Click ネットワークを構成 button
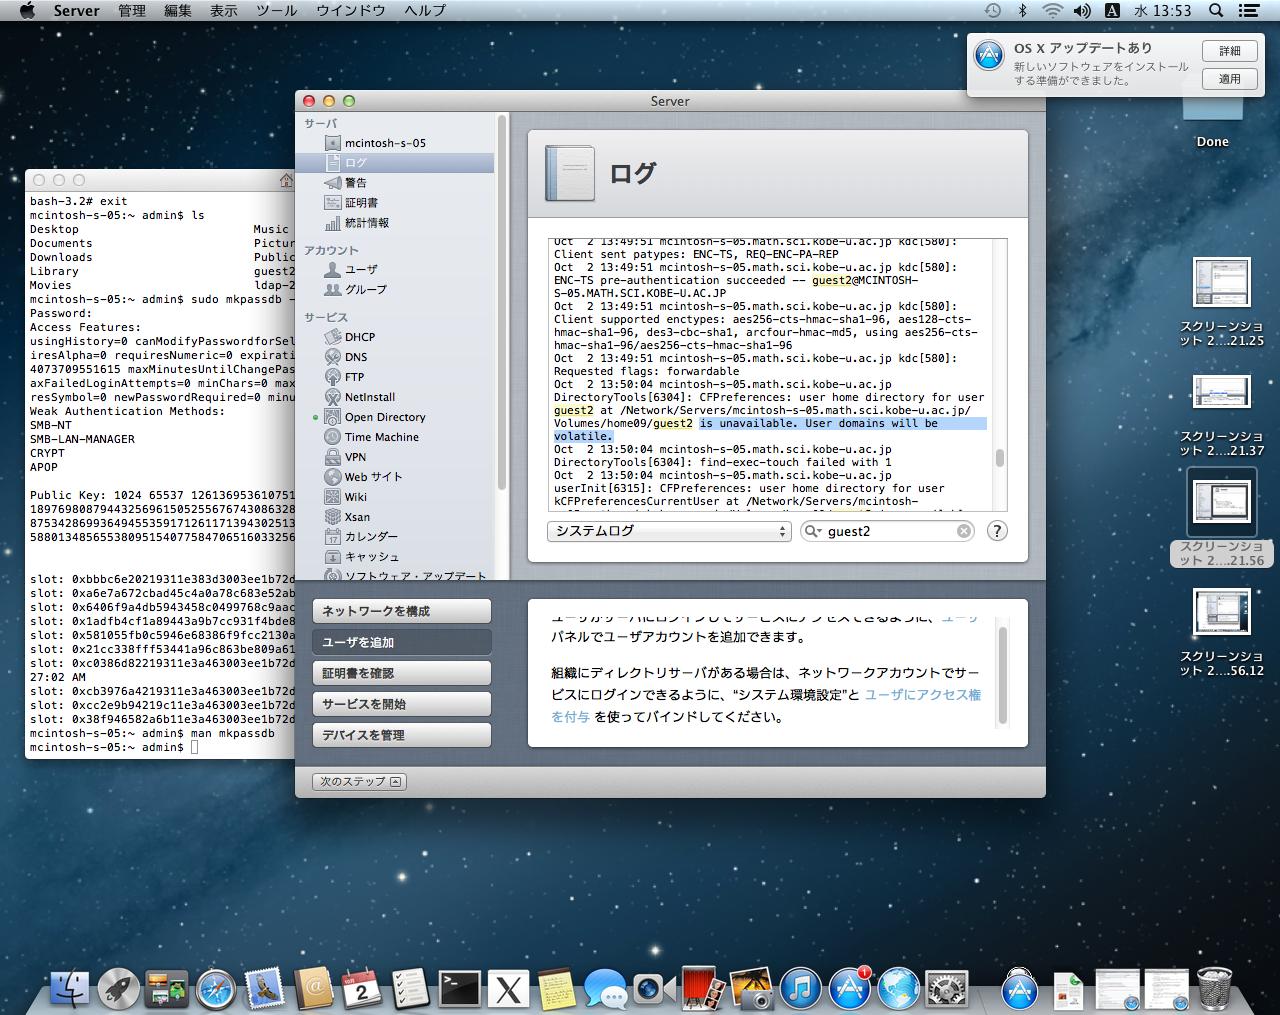 coord(402,611)
